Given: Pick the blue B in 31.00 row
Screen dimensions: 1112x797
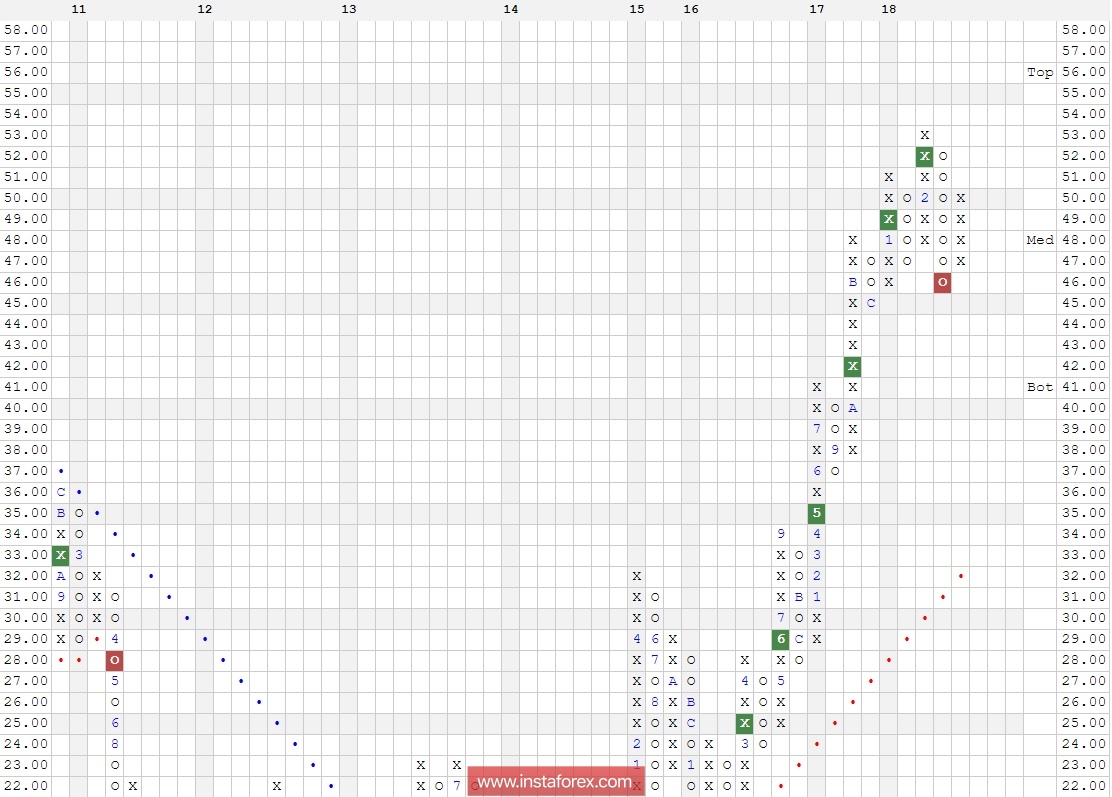Looking at the screenshot, I should point(799,597).
